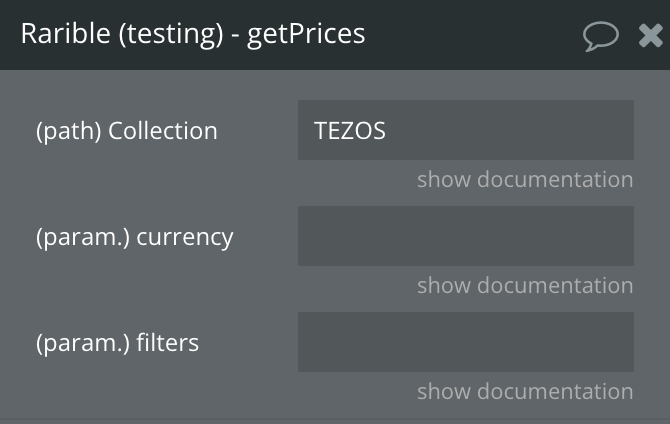Click the "(param.) filters" label

tap(118, 343)
